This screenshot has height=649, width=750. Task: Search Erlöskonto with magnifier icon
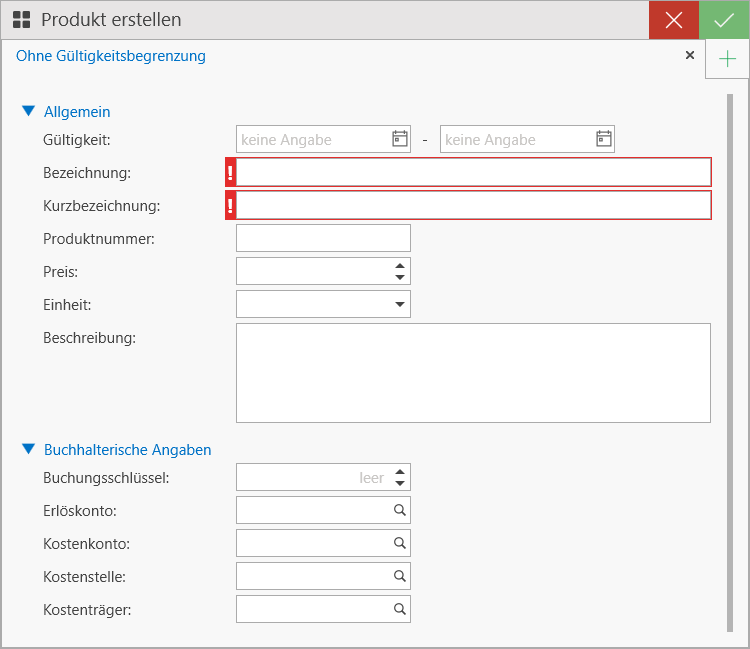coord(400,510)
